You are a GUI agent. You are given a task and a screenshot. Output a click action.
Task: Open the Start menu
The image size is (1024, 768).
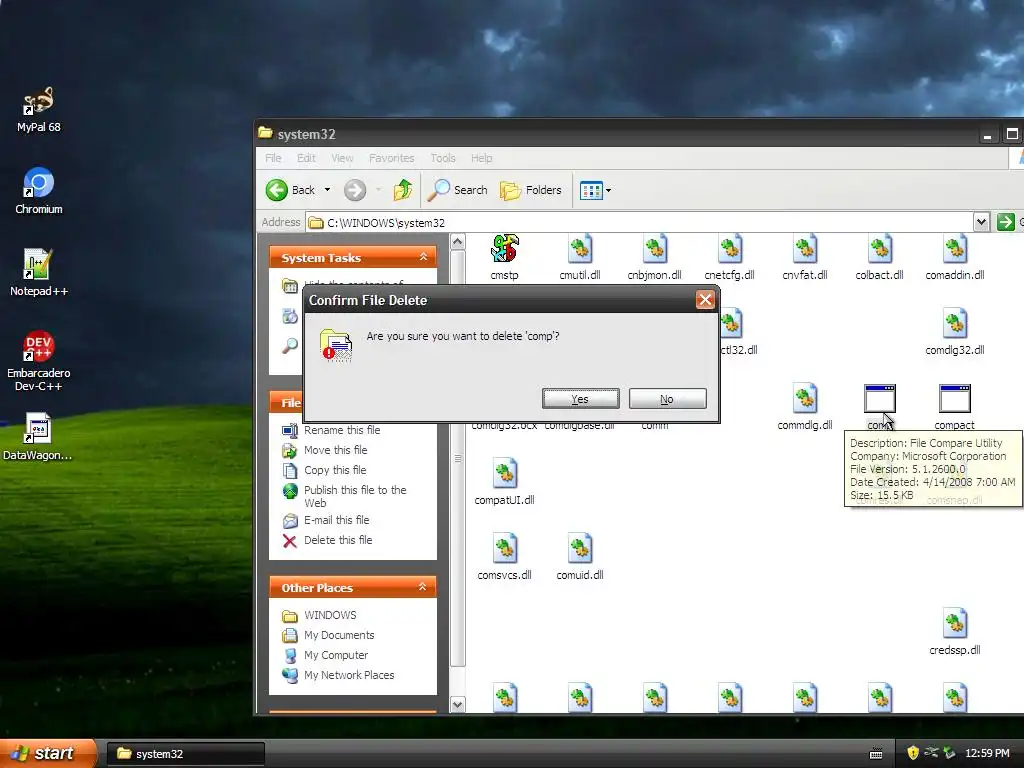pyautogui.click(x=47, y=753)
